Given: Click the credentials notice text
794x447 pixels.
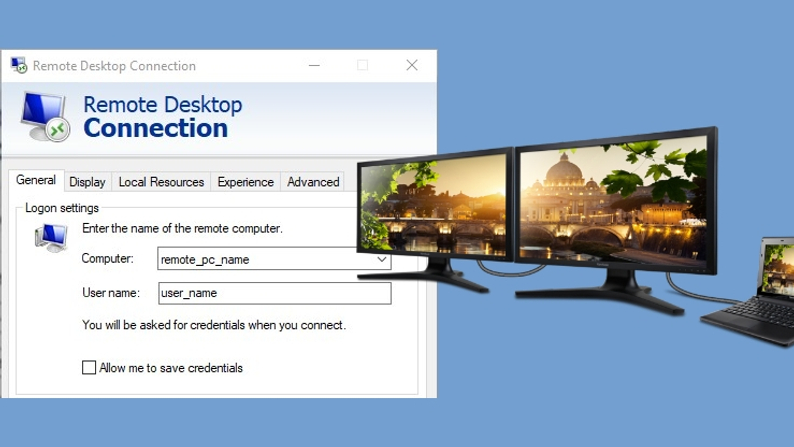Looking at the screenshot, I should click(x=213, y=325).
